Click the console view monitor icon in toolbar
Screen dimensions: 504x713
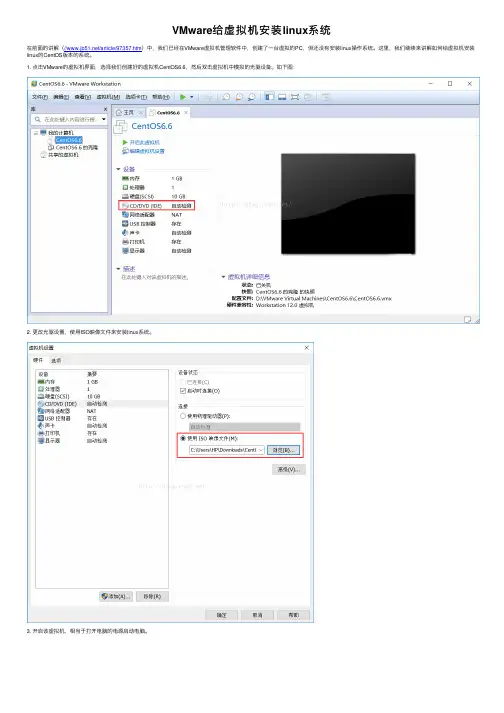pos(282,97)
